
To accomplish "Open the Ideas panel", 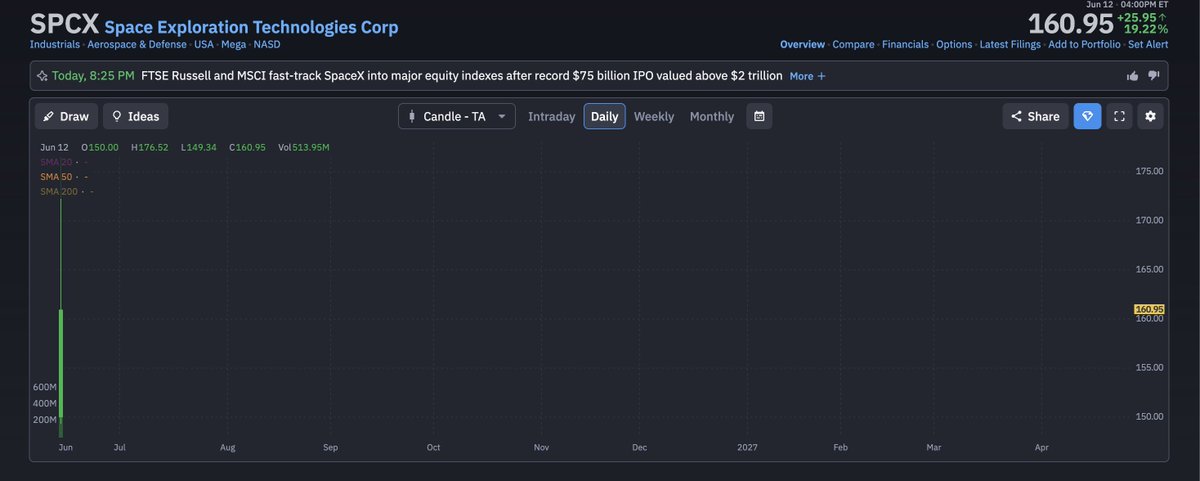I will [135, 116].
